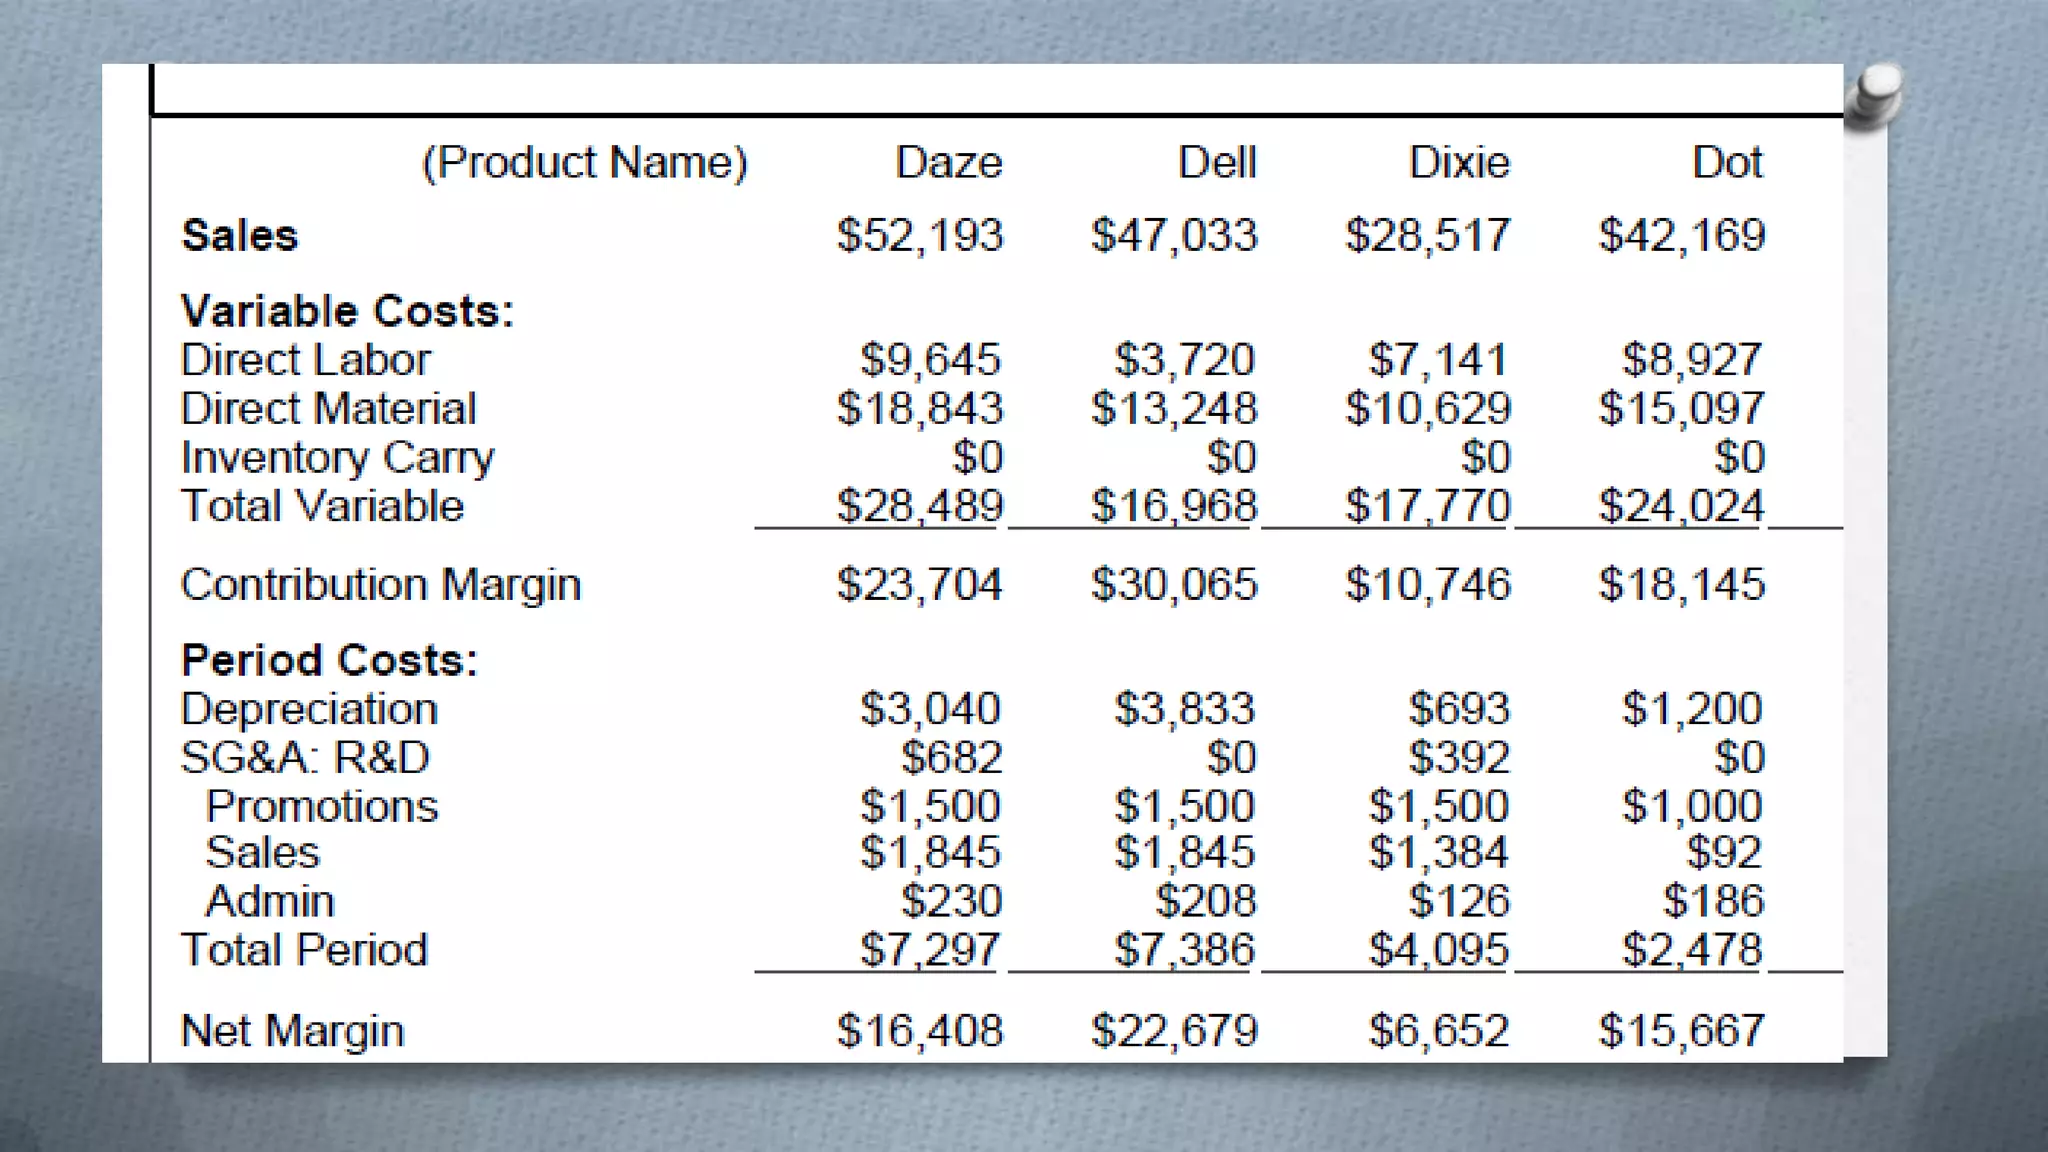Select Dixie Contribution Margin value $10,746
This screenshot has width=2048, height=1152.
pyautogui.click(x=1428, y=584)
